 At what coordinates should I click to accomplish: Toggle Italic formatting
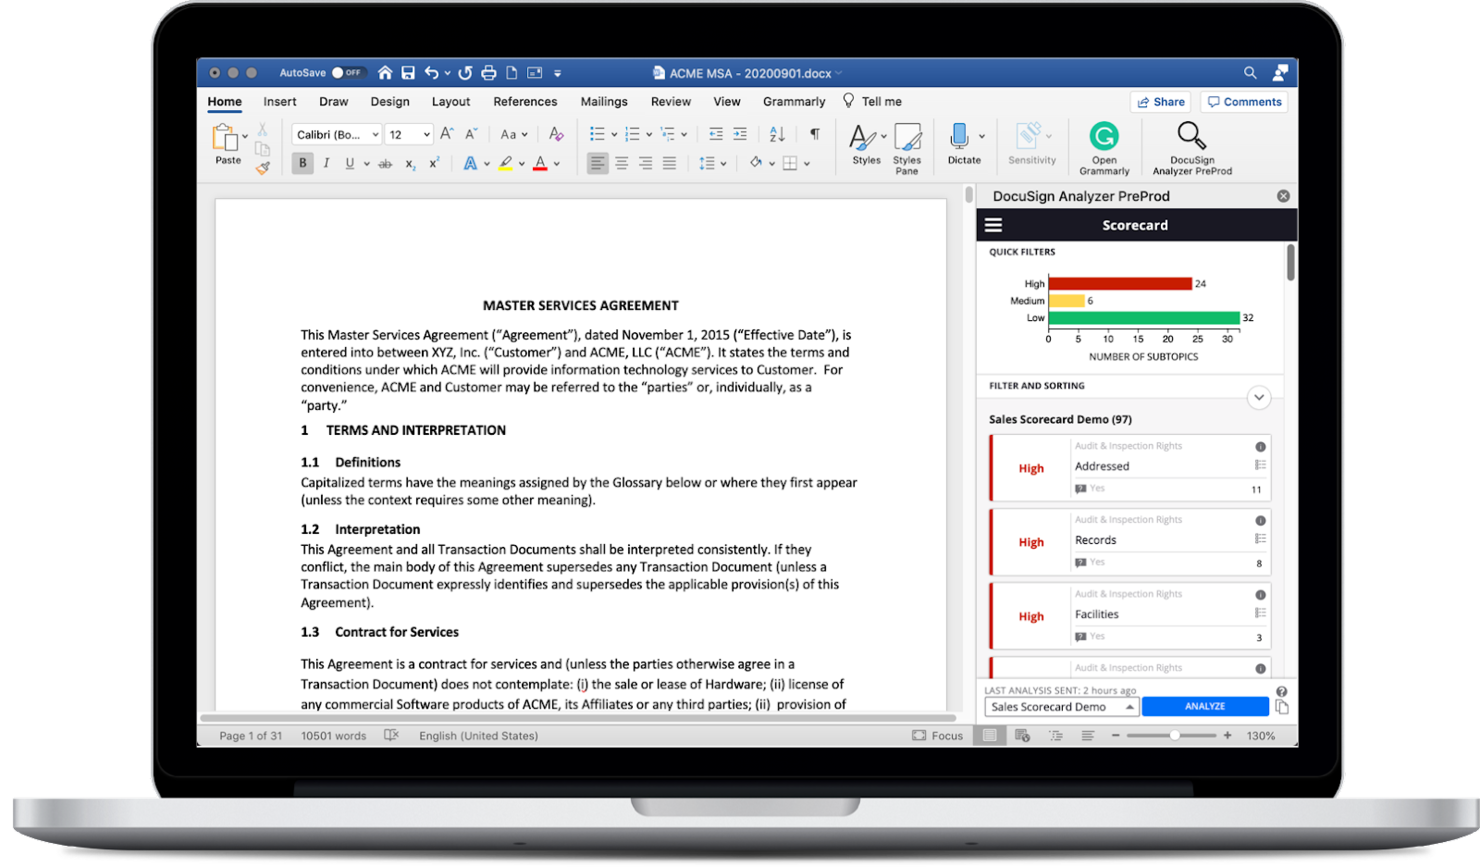pyautogui.click(x=326, y=163)
